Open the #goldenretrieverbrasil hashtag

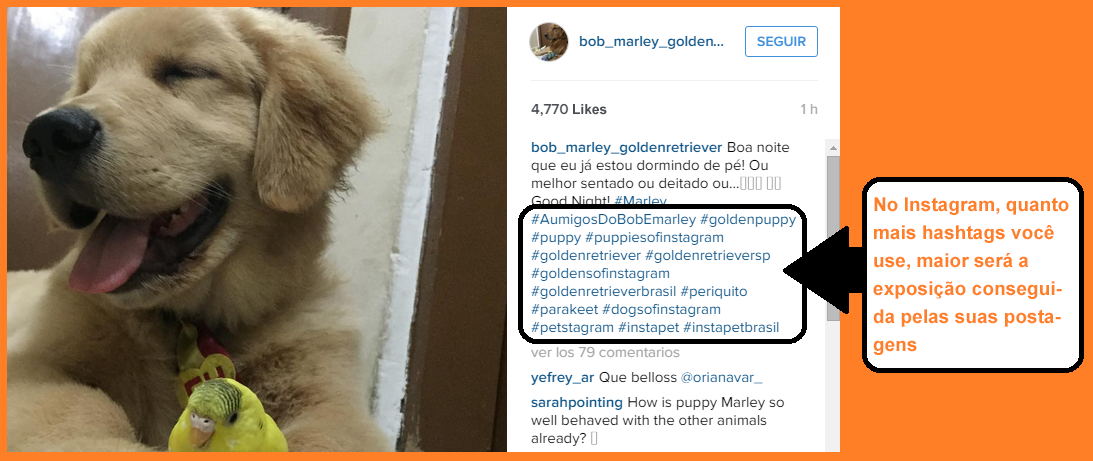pos(604,291)
